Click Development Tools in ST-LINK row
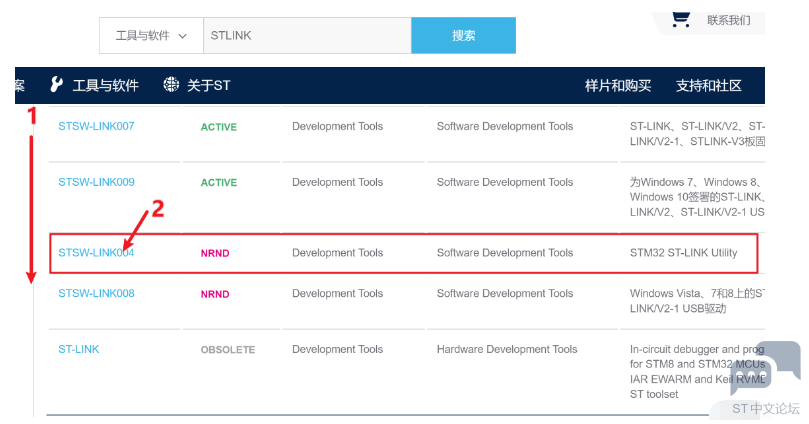 [337, 349]
